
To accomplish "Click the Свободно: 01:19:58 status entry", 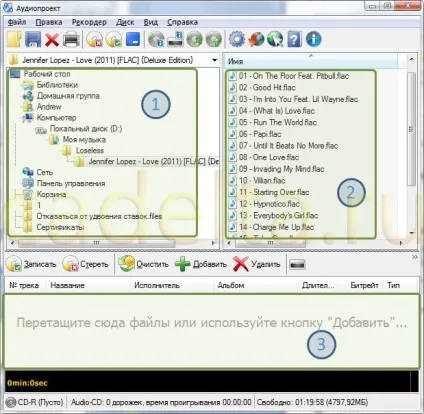I will tap(312, 402).
